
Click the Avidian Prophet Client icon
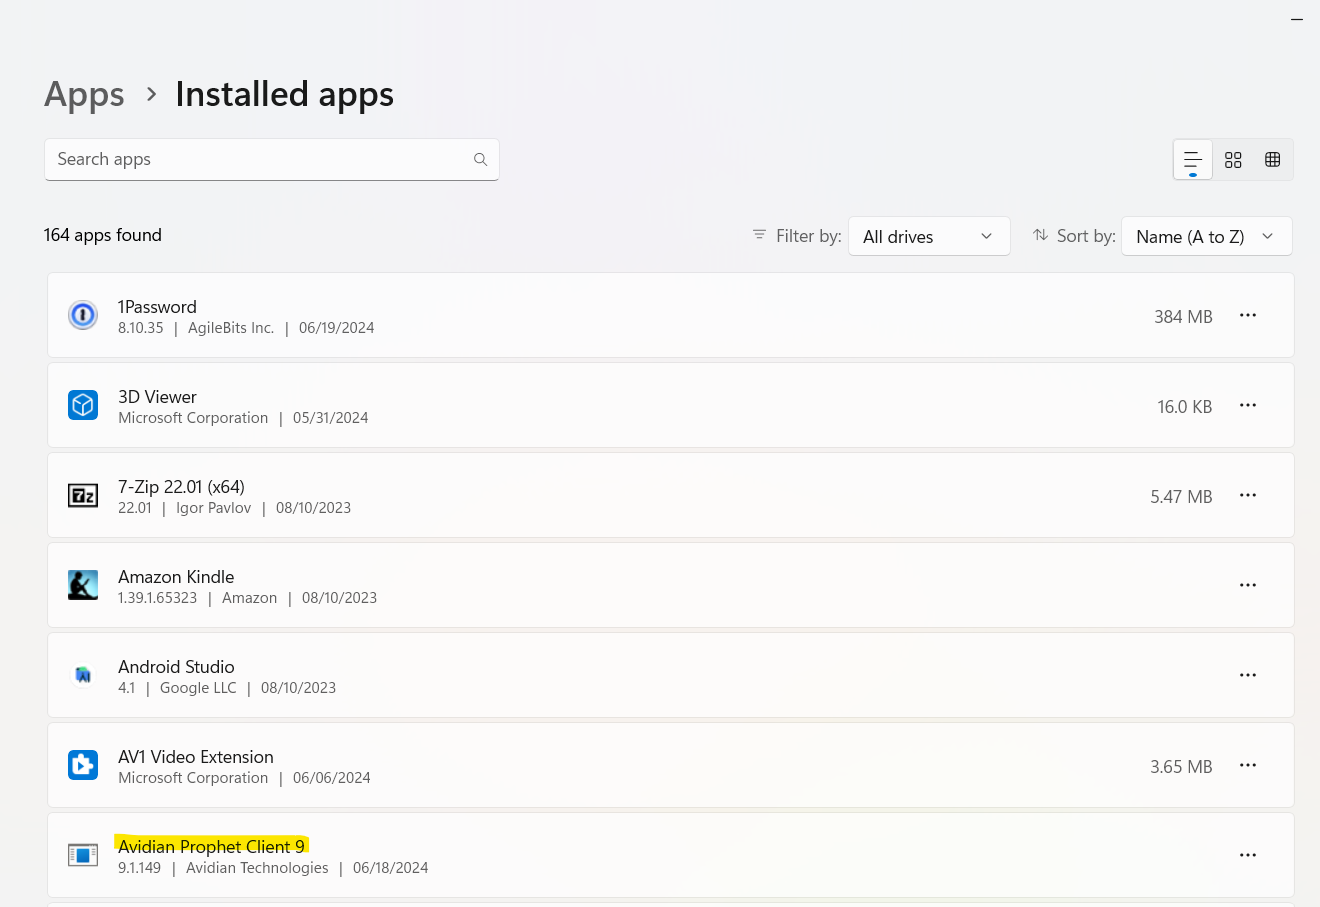[83, 855]
